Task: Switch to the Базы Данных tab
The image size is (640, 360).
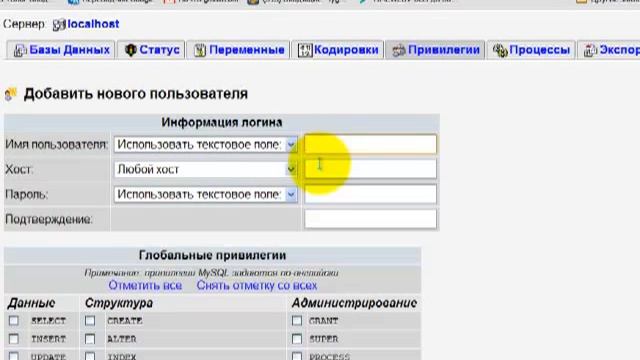Action: coord(61,50)
